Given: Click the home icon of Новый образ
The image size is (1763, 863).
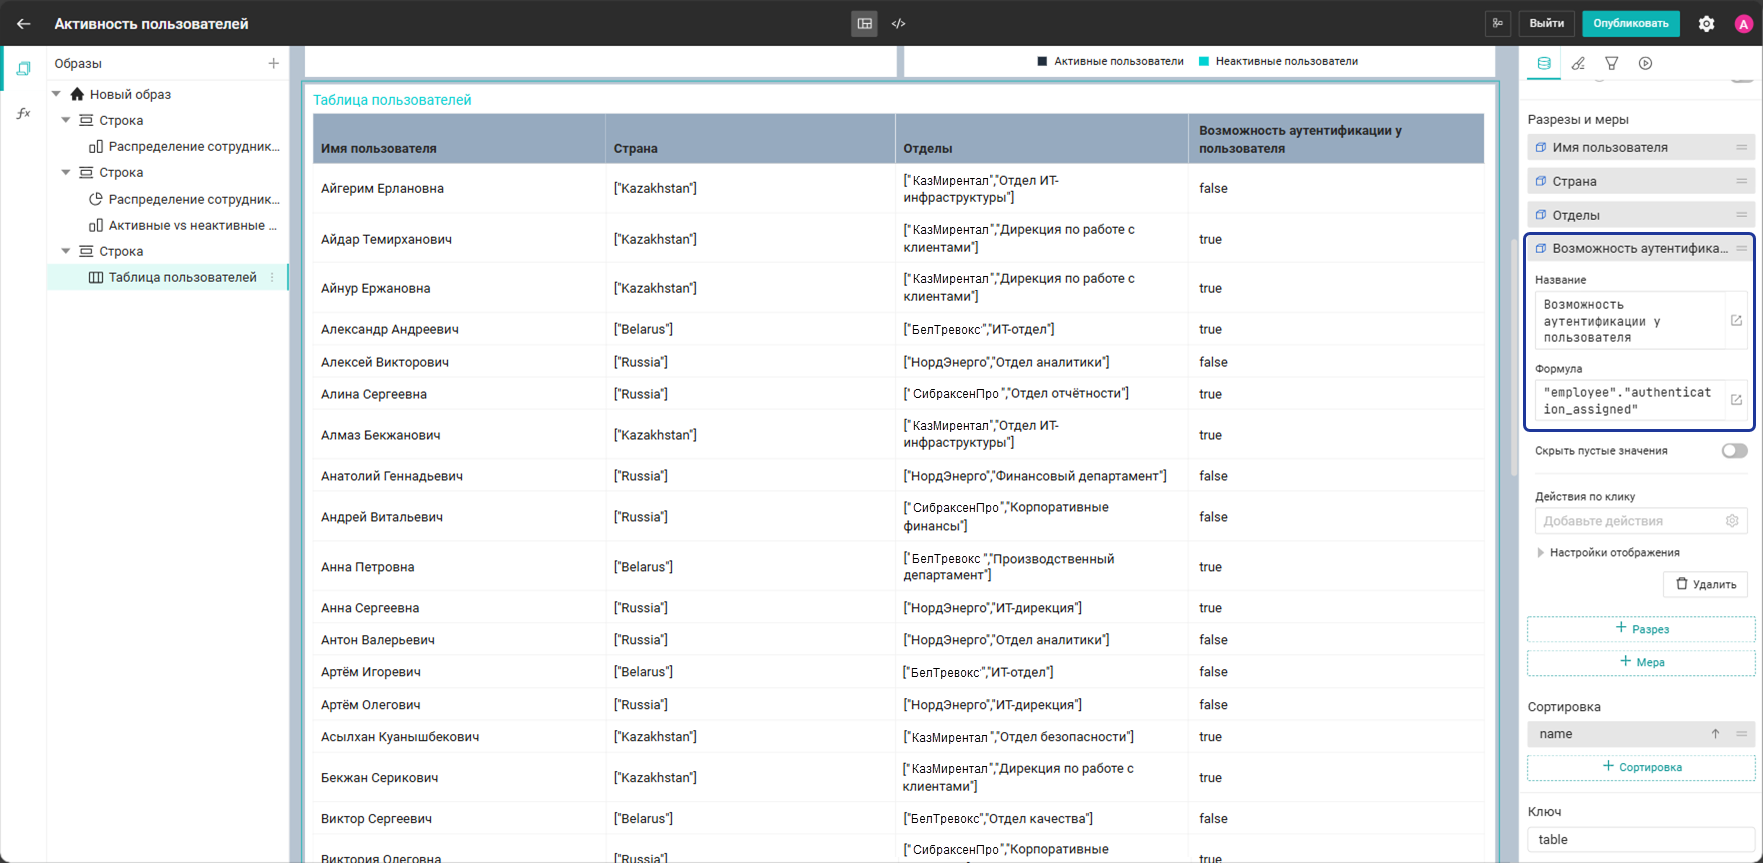Looking at the screenshot, I should [77, 94].
